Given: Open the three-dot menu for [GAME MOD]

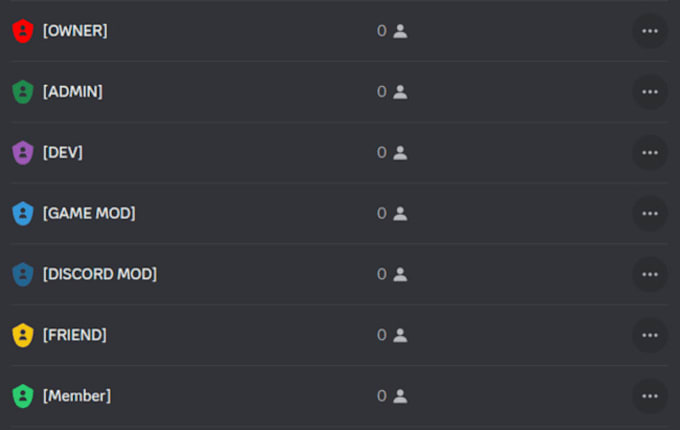Looking at the screenshot, I should tap(650, 213).
